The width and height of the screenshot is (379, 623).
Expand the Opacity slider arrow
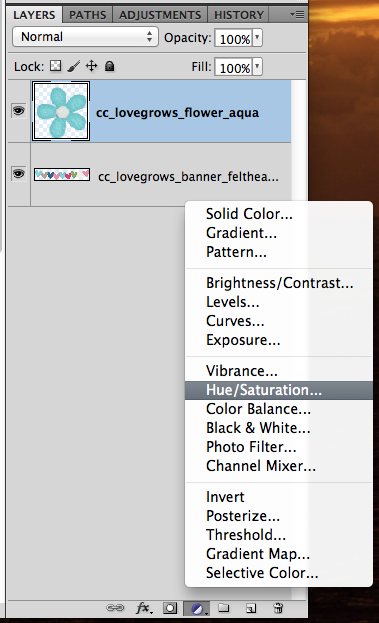click(x=257, y=38)
